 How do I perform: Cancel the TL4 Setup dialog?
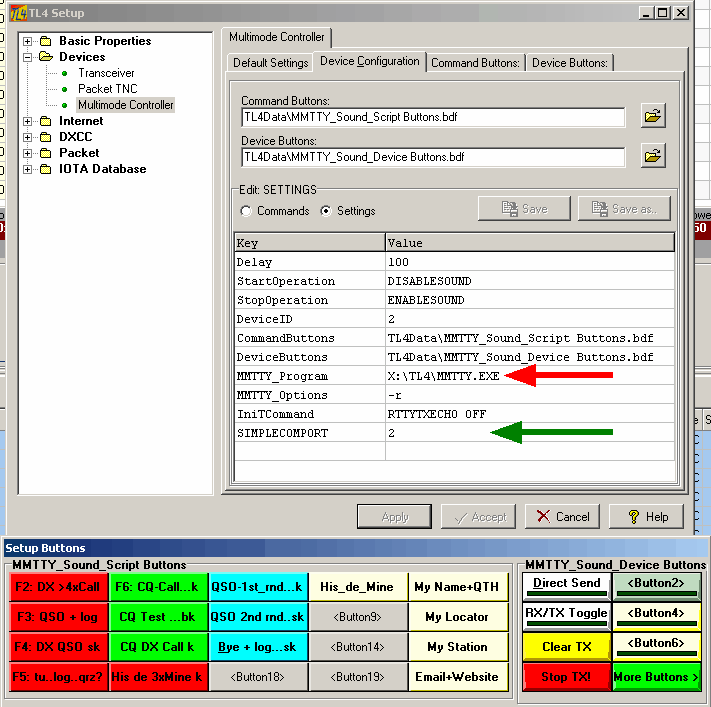(x=562, y=517)
